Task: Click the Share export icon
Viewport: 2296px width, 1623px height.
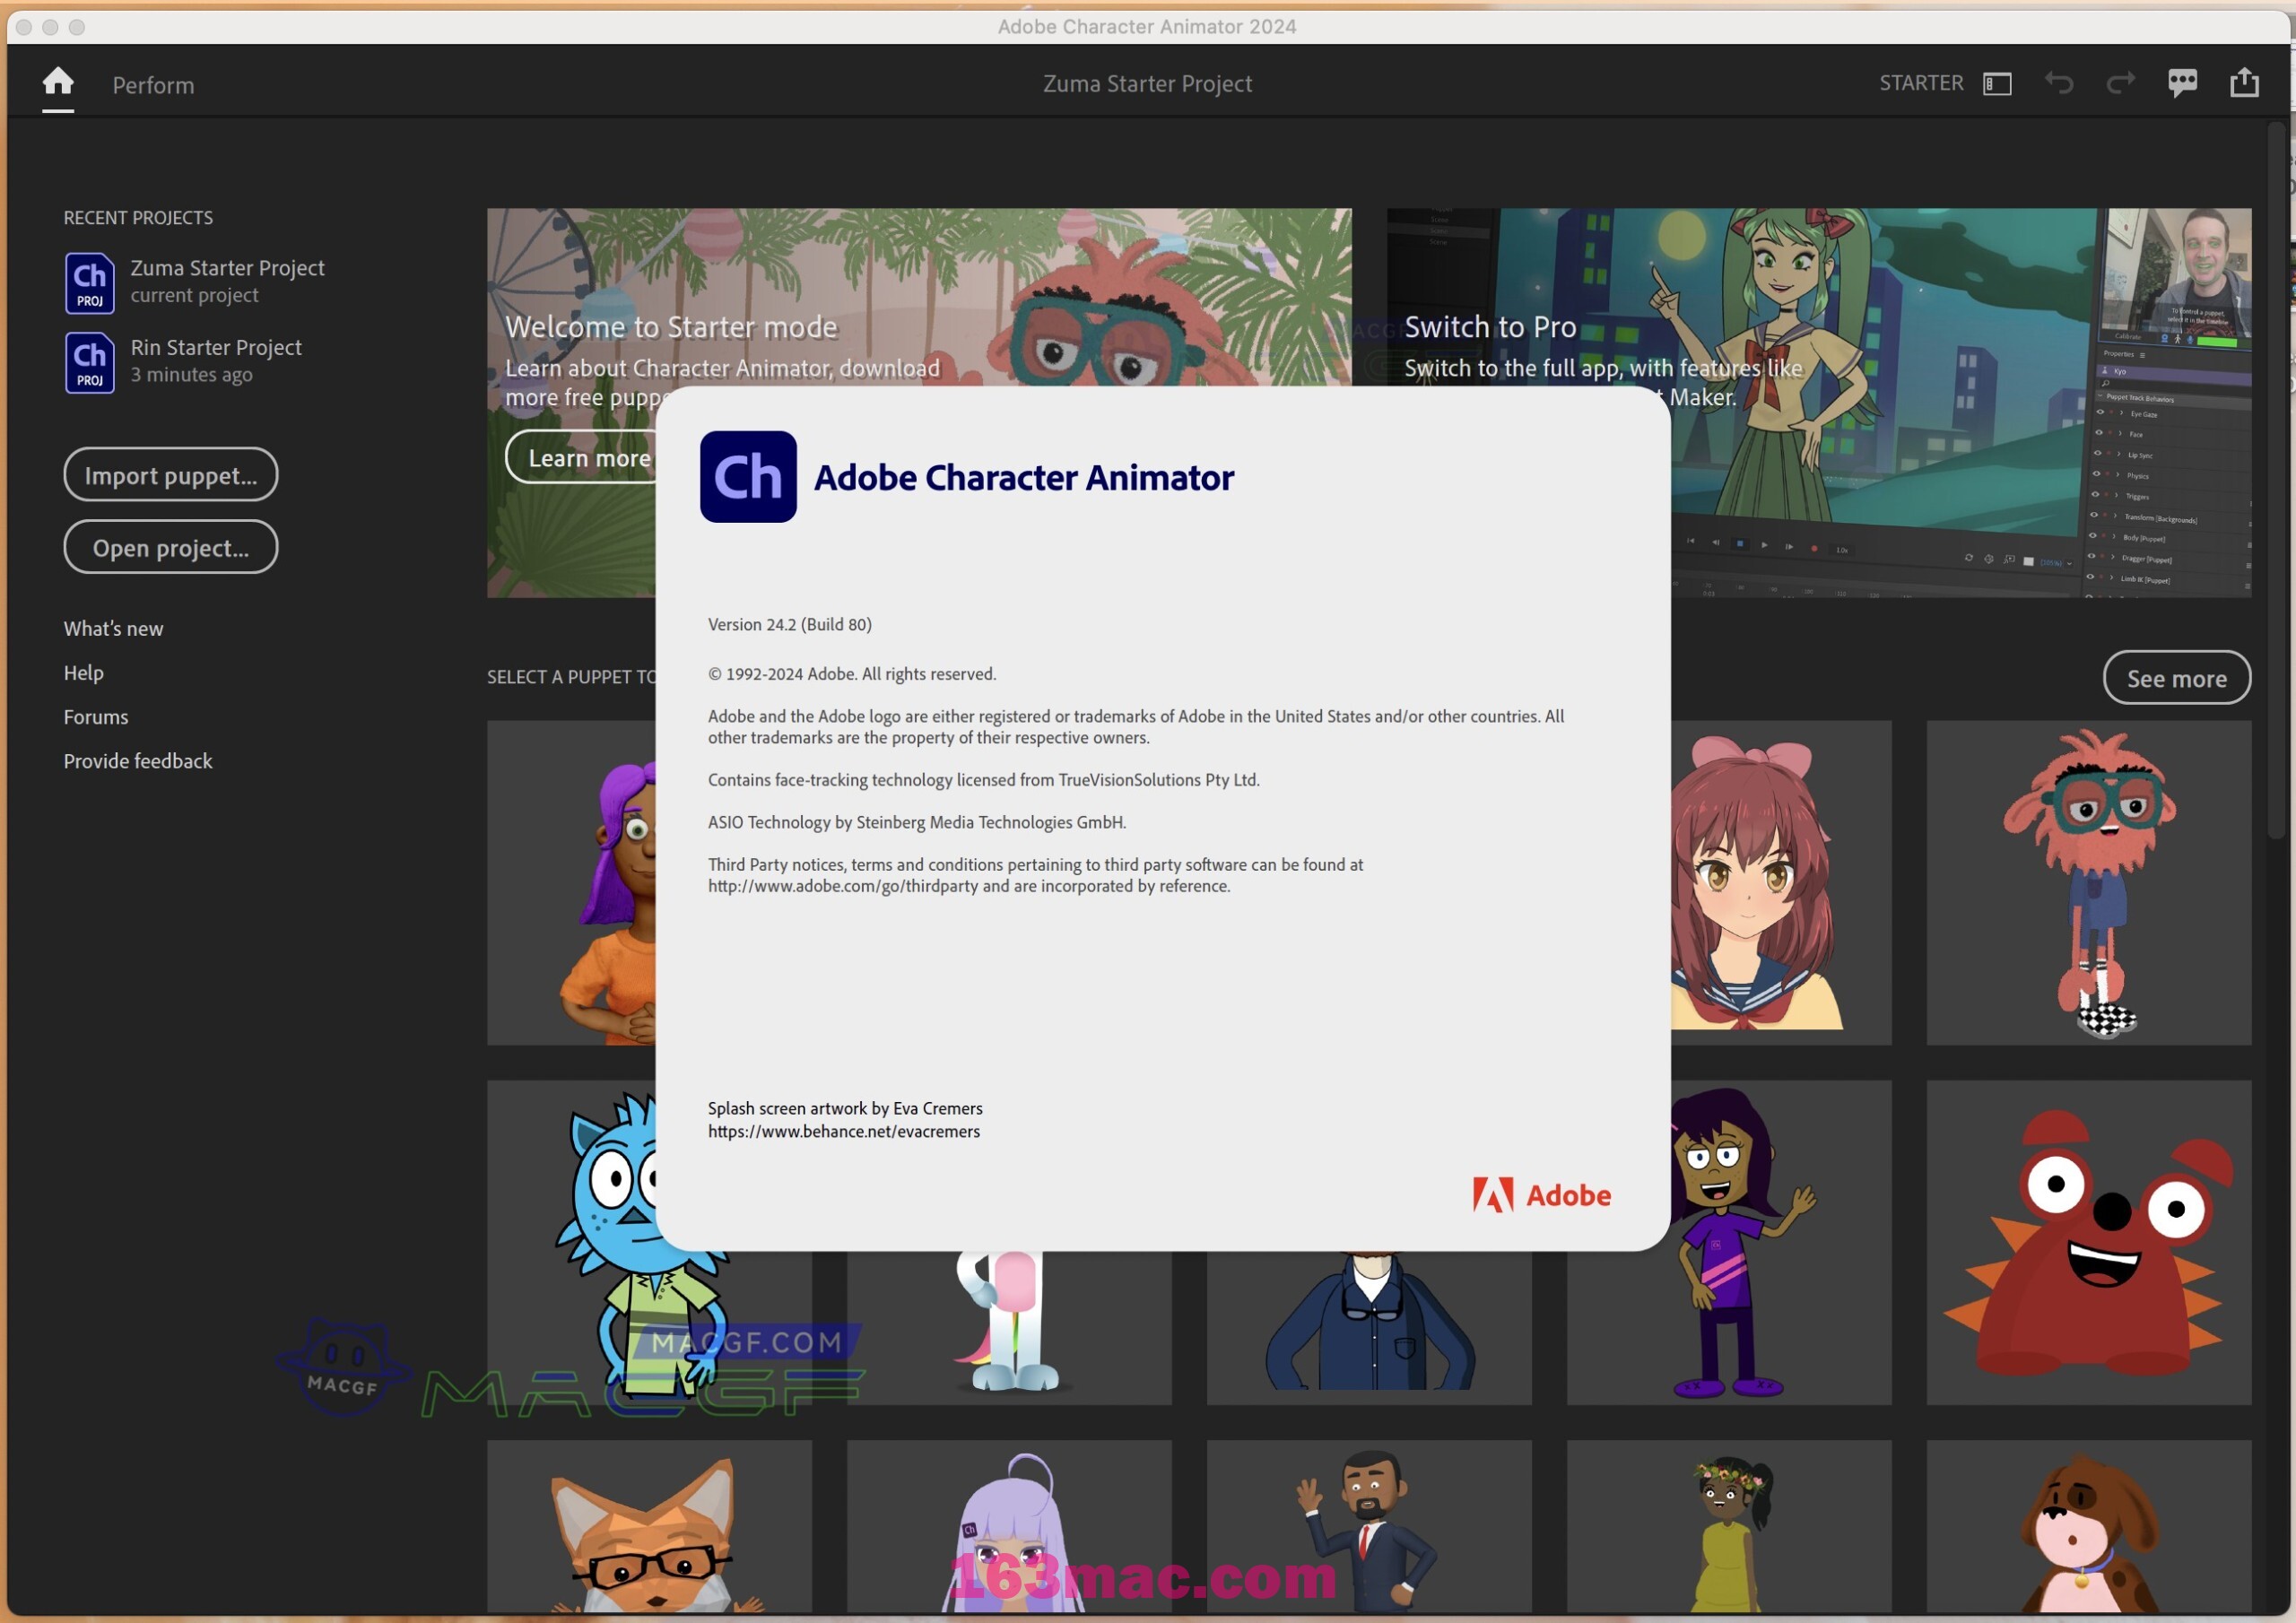Action: pyautogui.click(x=2244, y=82)
